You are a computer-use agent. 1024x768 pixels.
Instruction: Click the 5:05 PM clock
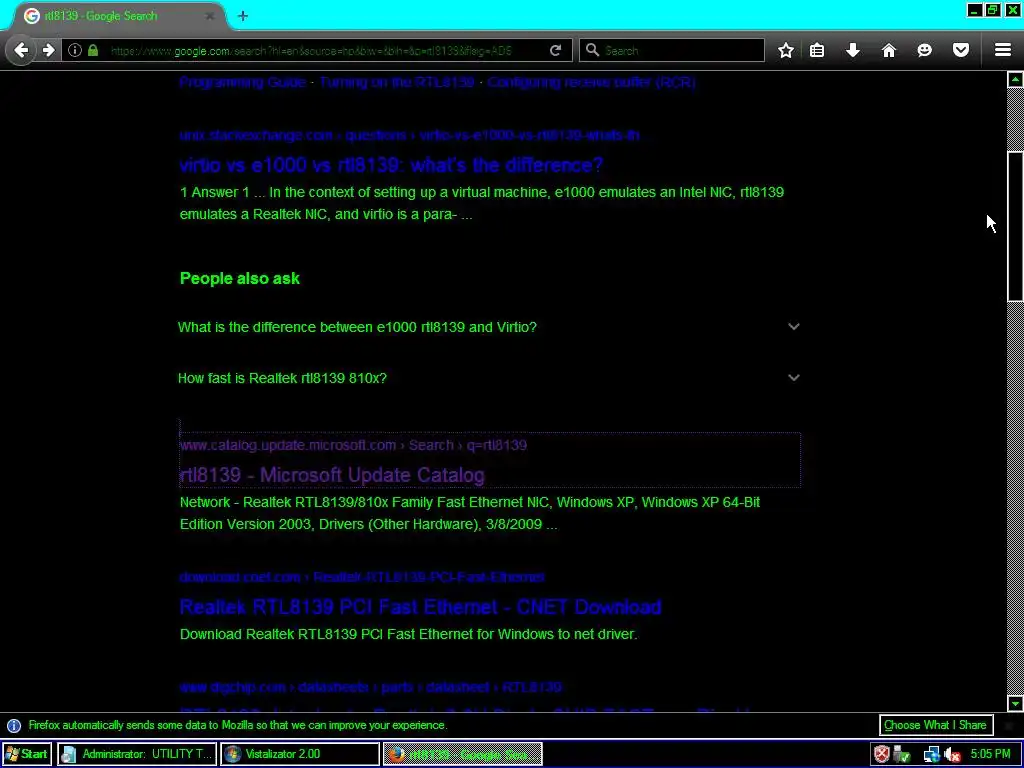(990, 754)
